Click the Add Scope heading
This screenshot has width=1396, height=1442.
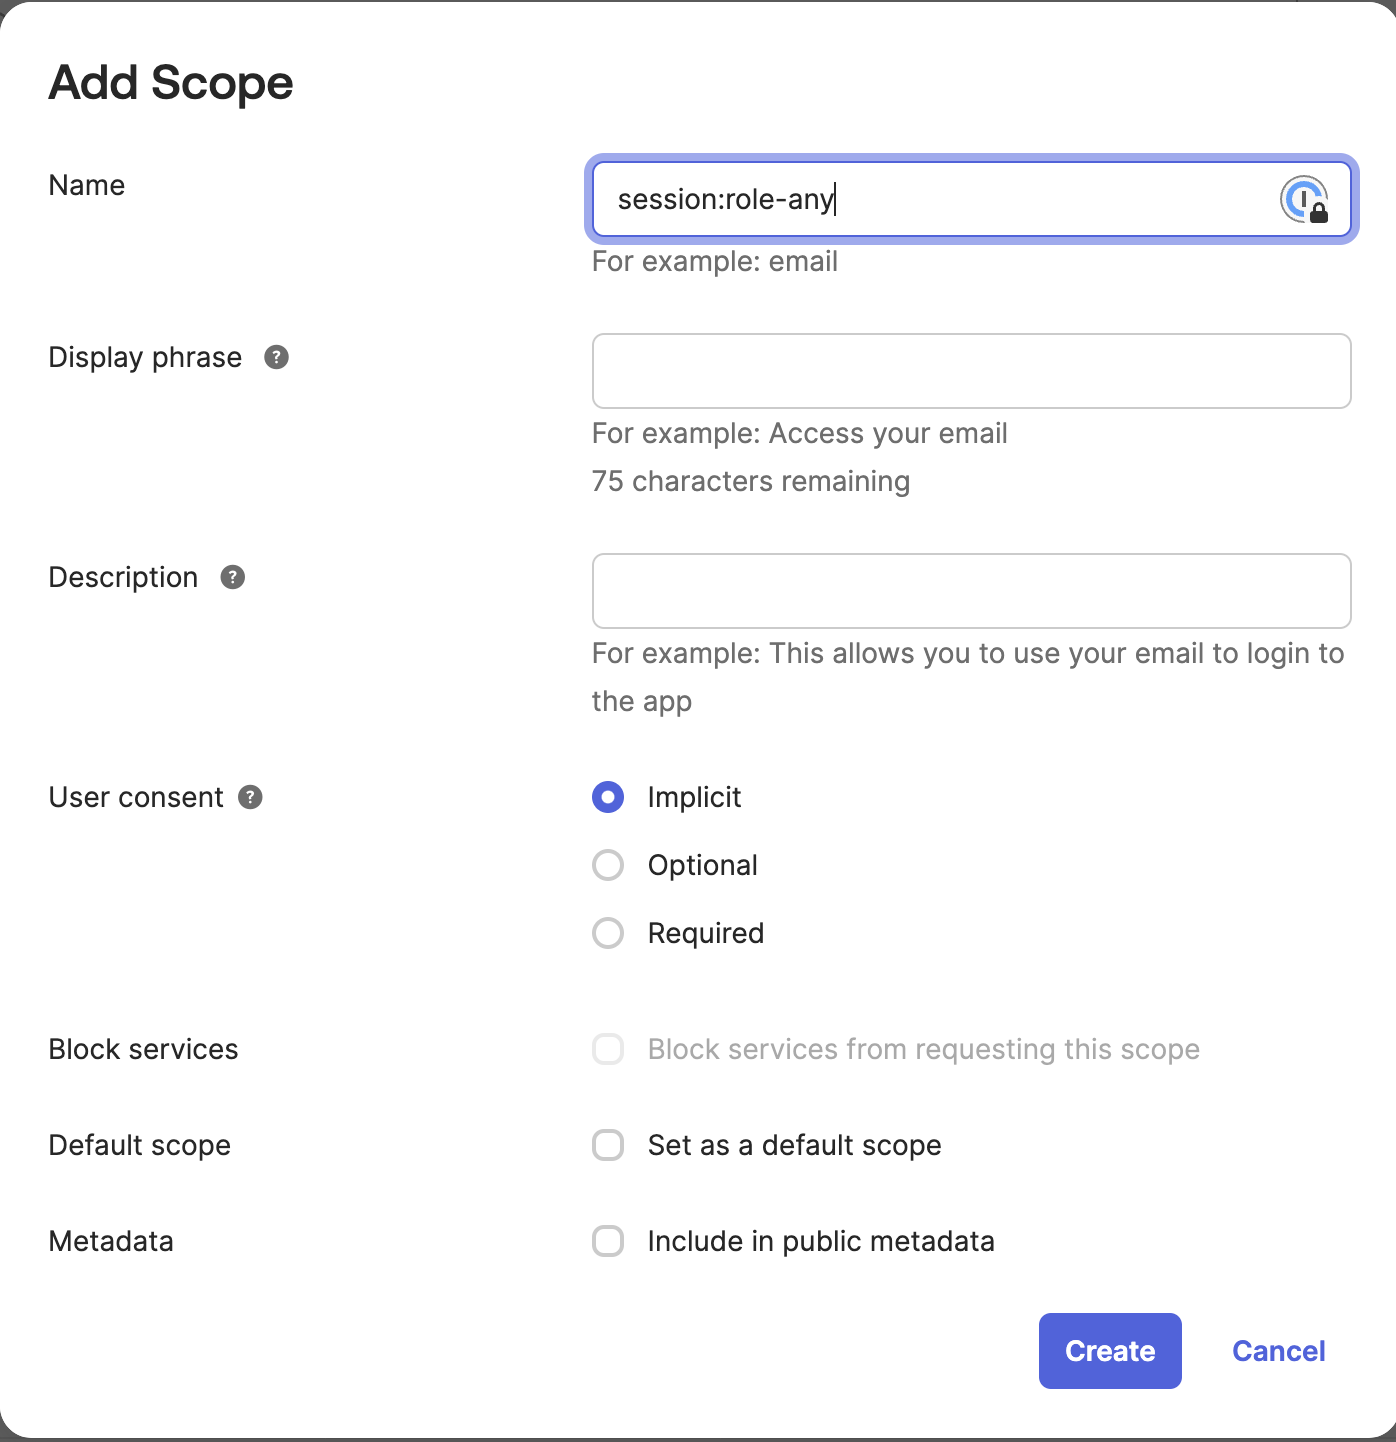click(x=170, y=82)
